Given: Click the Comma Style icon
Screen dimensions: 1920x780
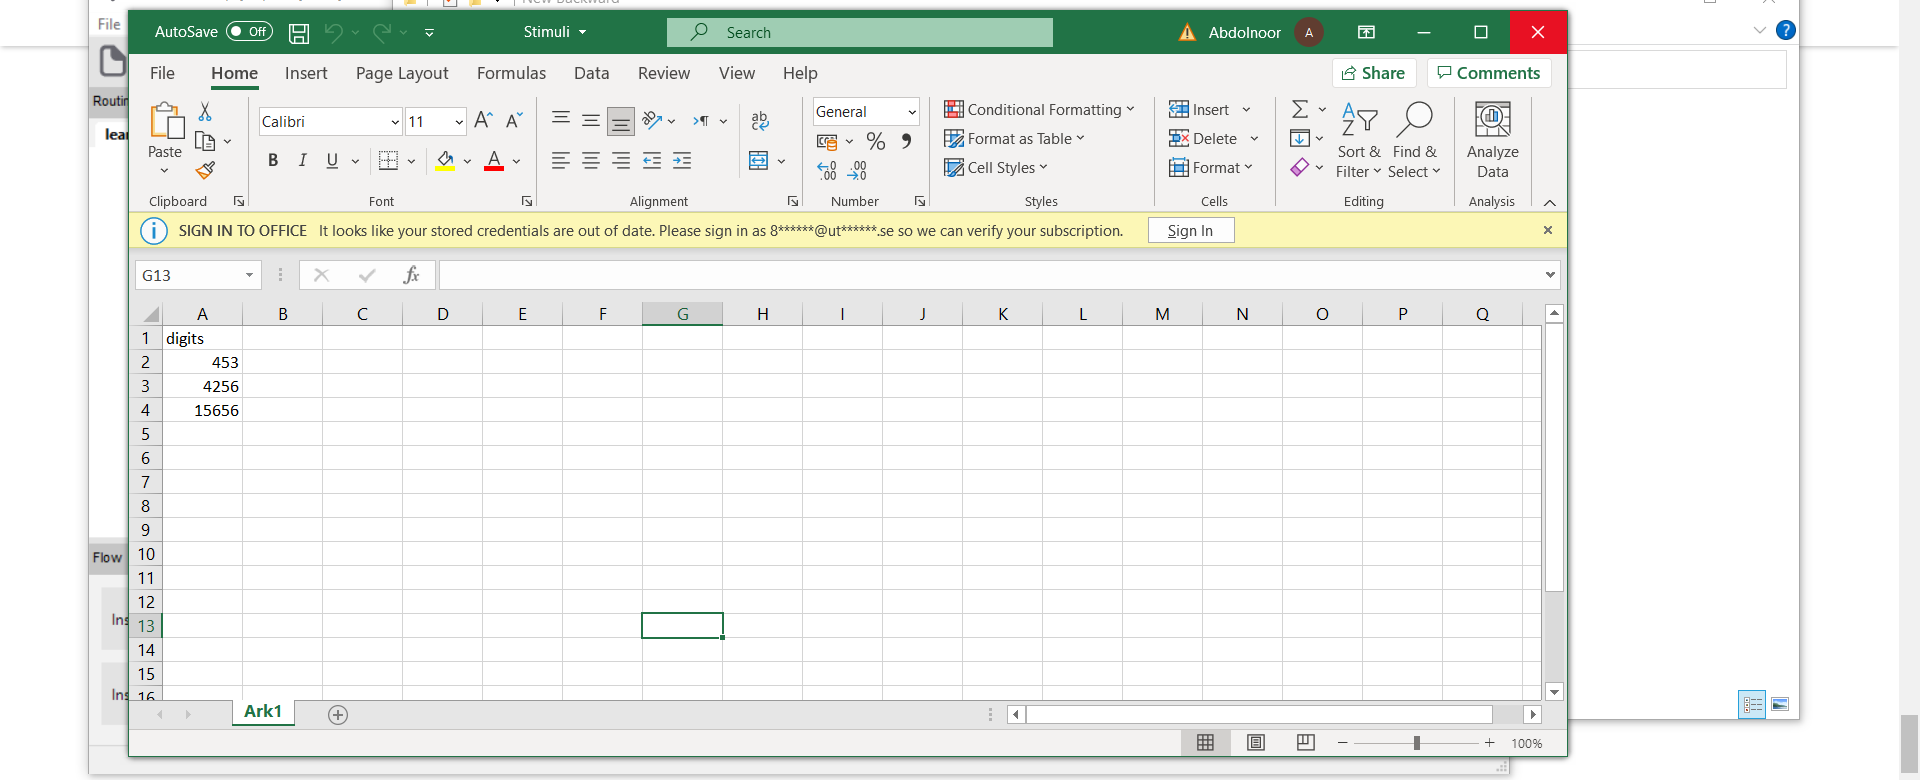Looking at the screenshot, I should tap(906, 141).
